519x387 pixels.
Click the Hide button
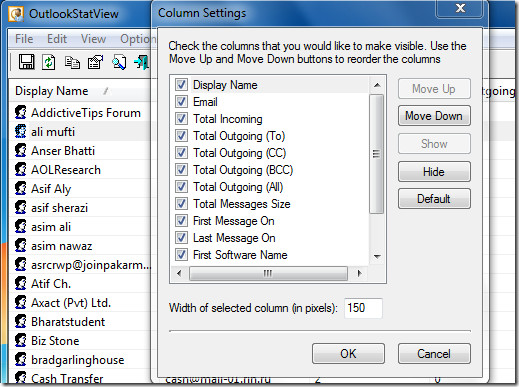click(434, 172)
